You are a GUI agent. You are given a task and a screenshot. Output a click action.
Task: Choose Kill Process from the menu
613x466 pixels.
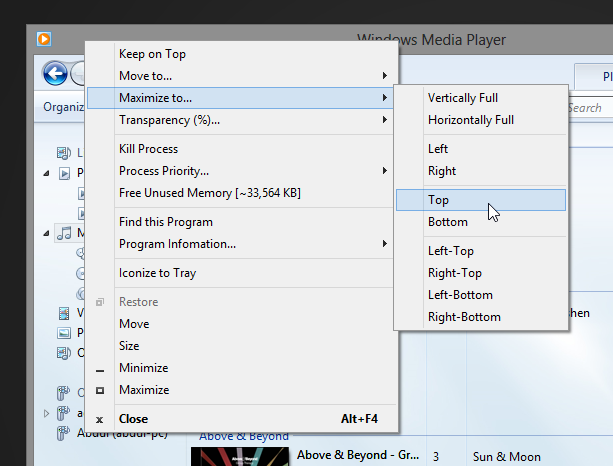click(x=242, y=149)
